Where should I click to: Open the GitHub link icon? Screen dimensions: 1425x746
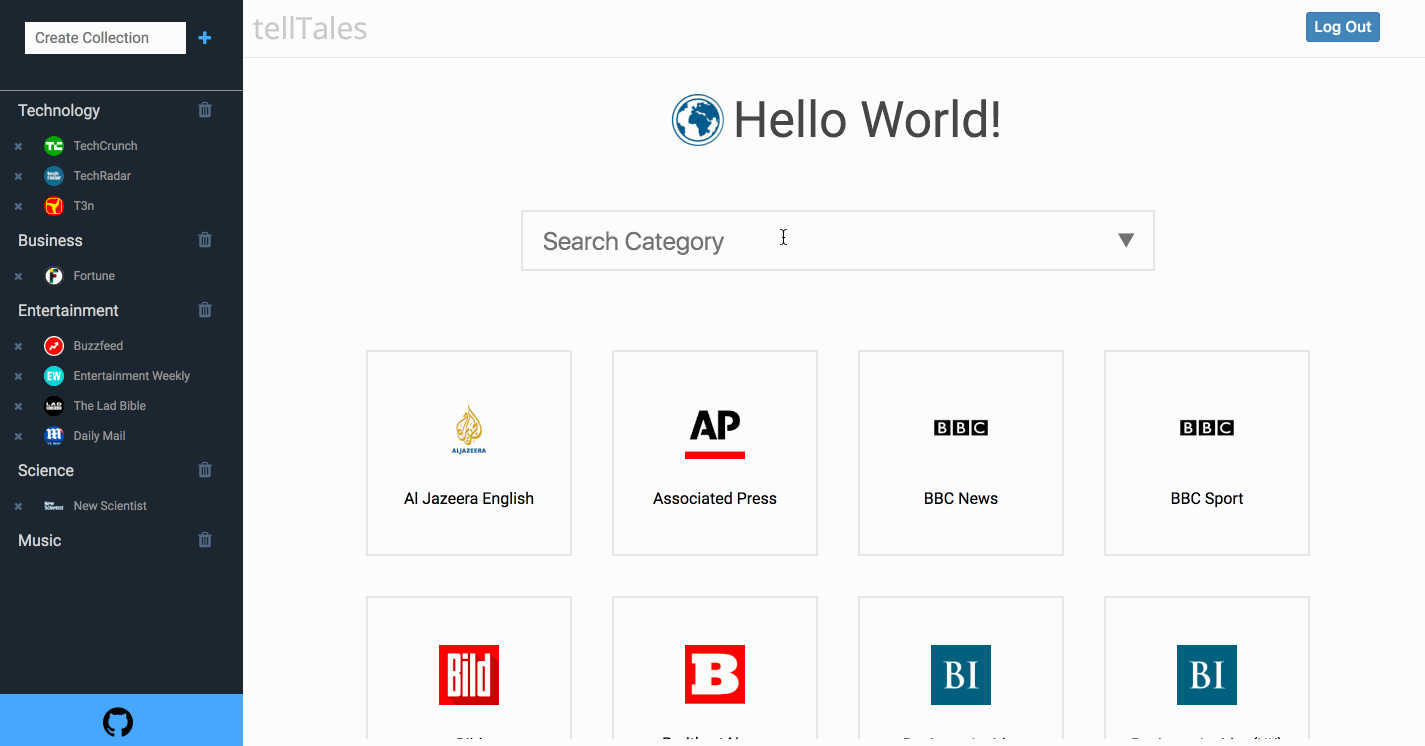coord(118,722)
